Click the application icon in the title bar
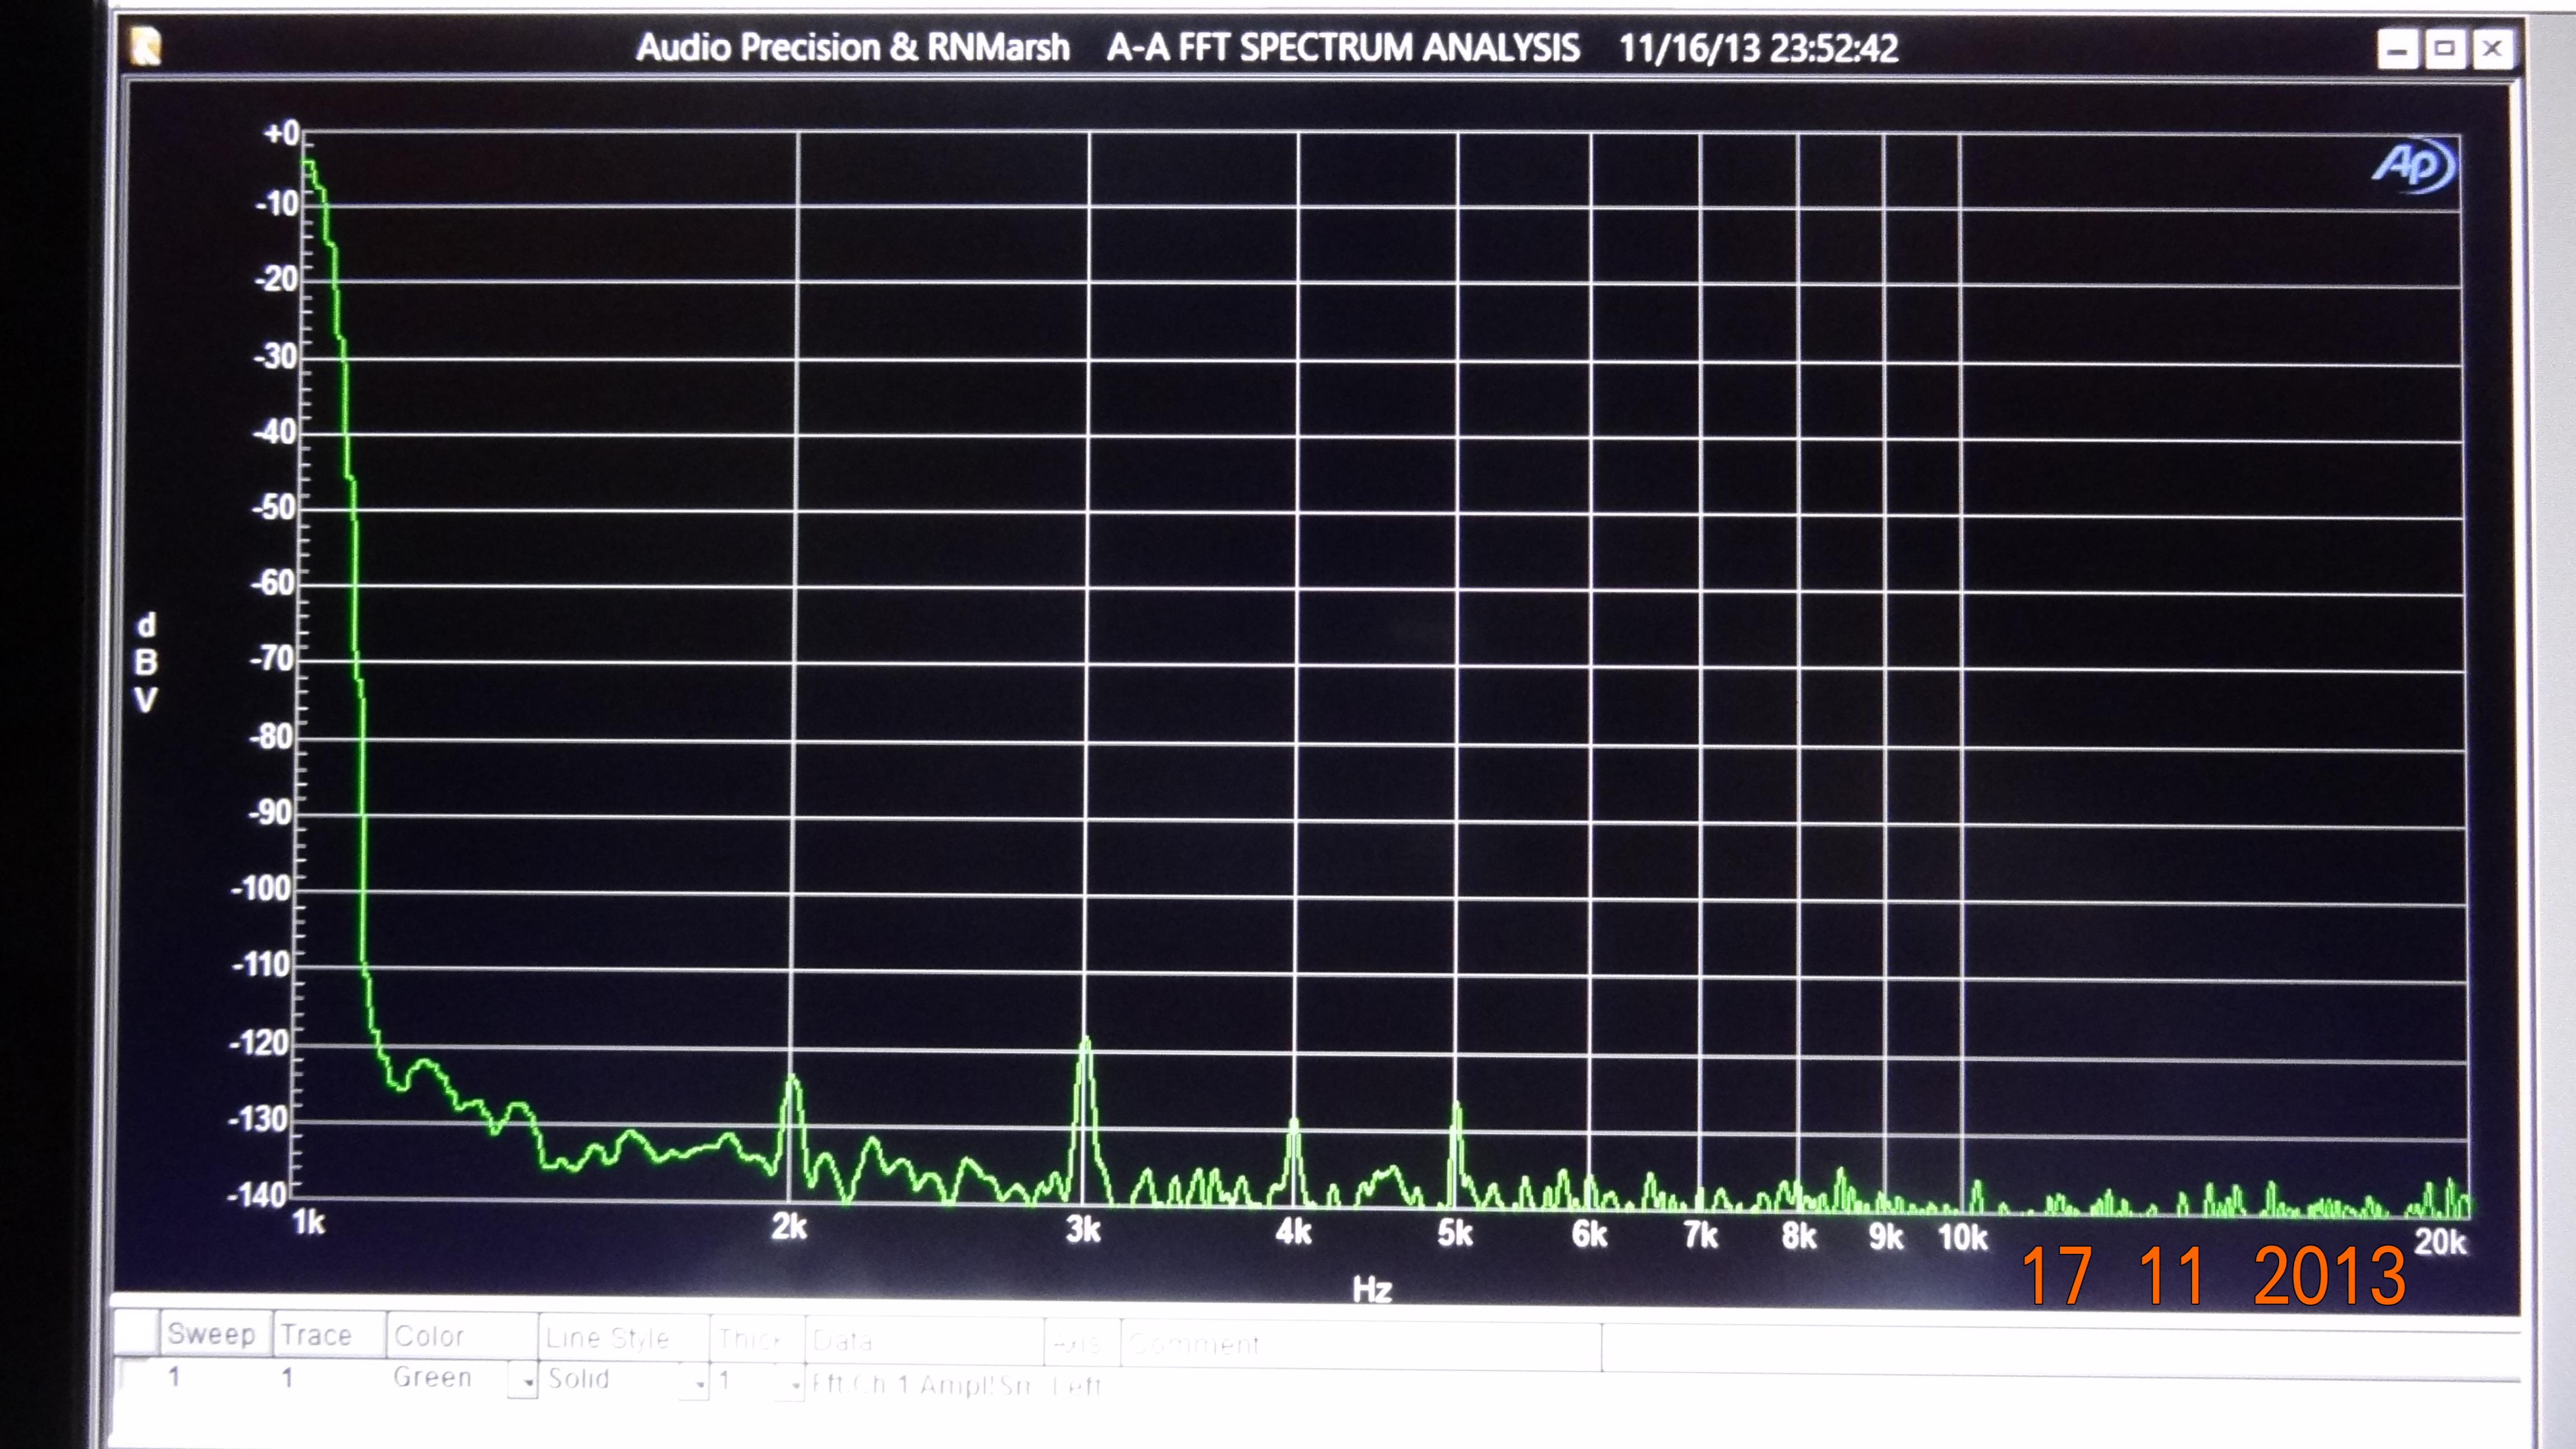2576x1449 pixels. [146, 46]
